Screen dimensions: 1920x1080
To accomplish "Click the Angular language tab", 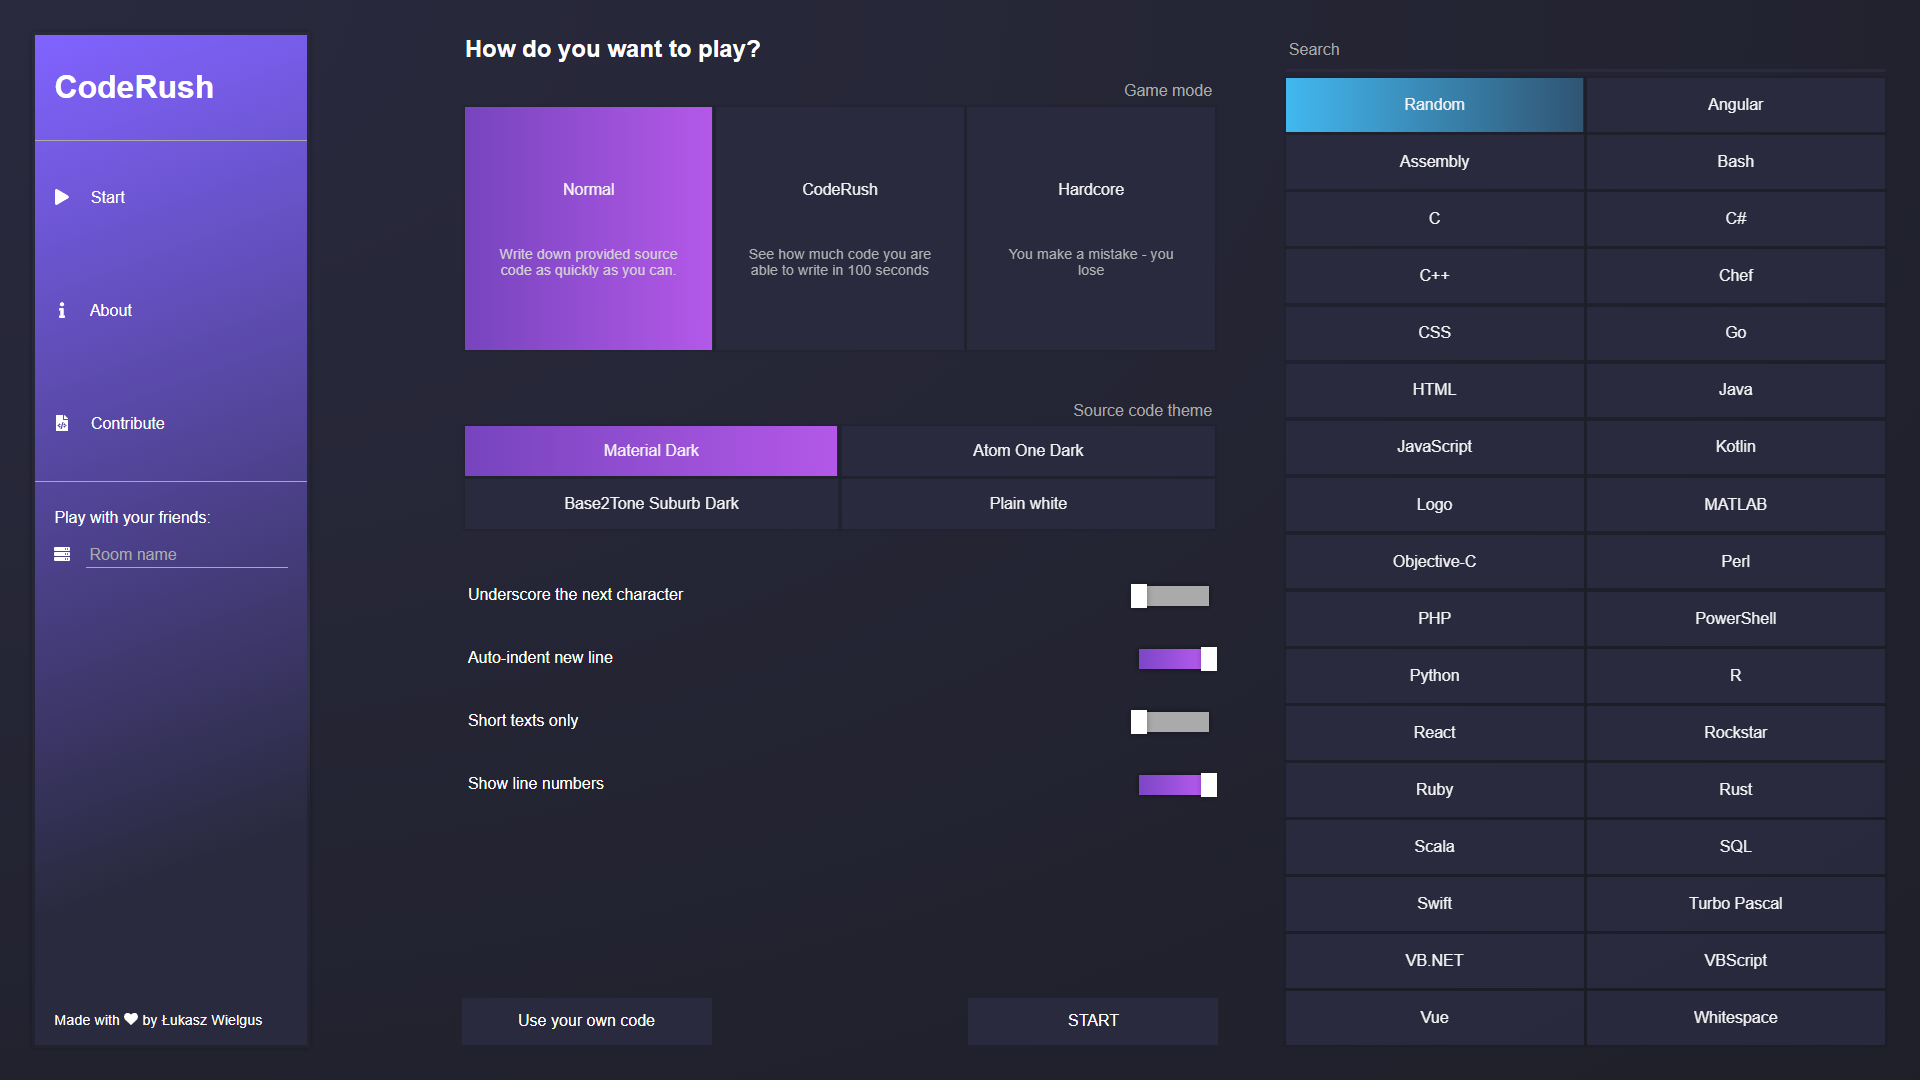I will (x=1734, y=104).
